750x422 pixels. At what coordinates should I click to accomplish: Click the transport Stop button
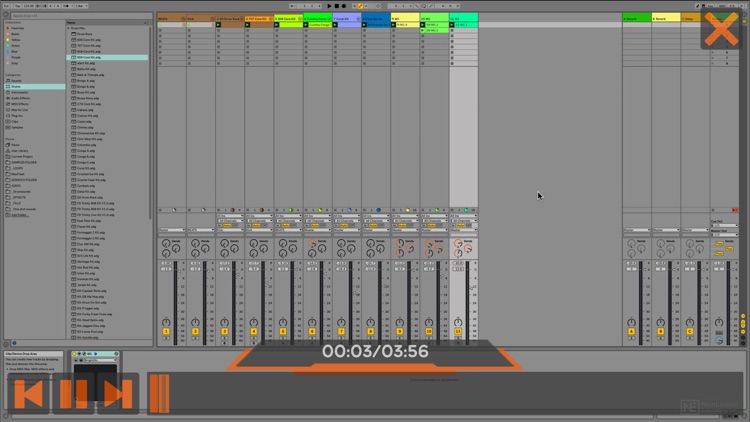(x=336, y=6)
